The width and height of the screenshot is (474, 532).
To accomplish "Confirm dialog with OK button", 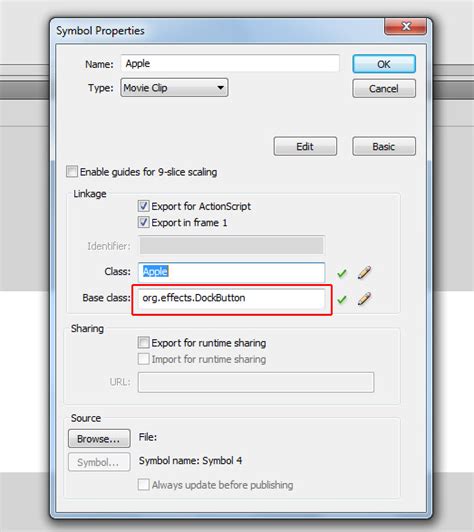I will [x=384, y=64].
